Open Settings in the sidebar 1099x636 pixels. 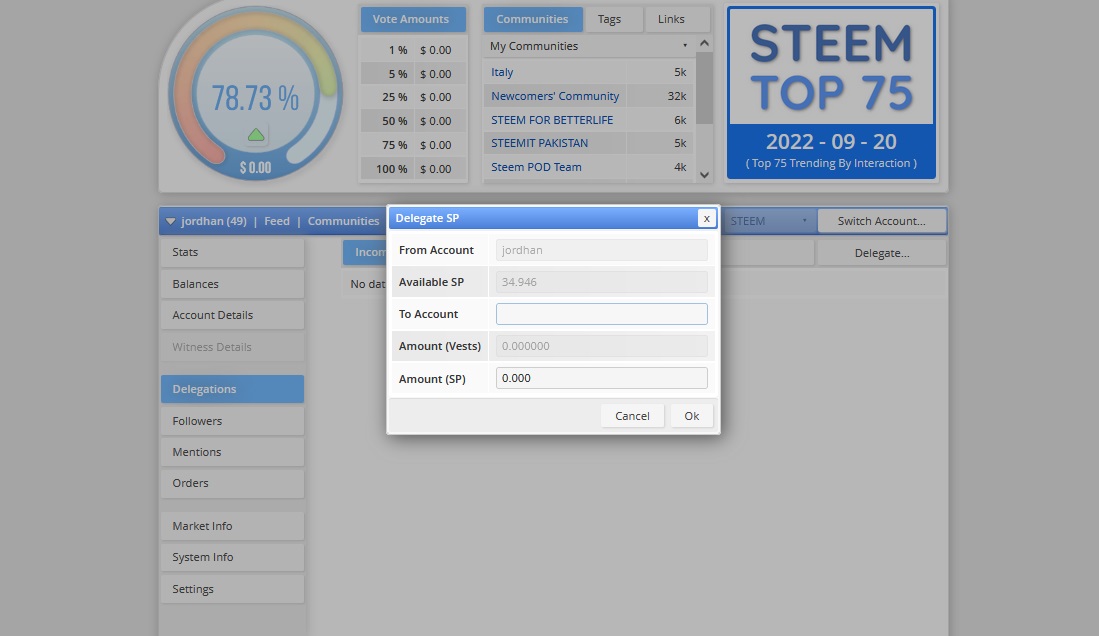(x=232, y=589)
